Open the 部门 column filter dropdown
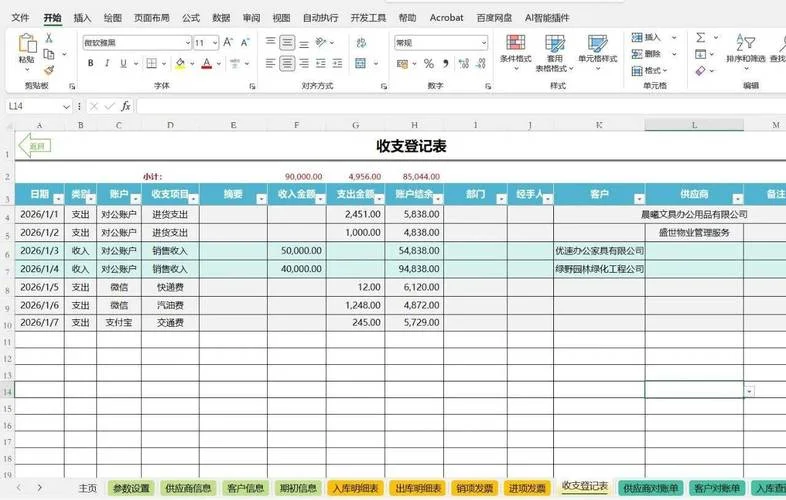This screenshot has height=500, width=786. point(501,199)
